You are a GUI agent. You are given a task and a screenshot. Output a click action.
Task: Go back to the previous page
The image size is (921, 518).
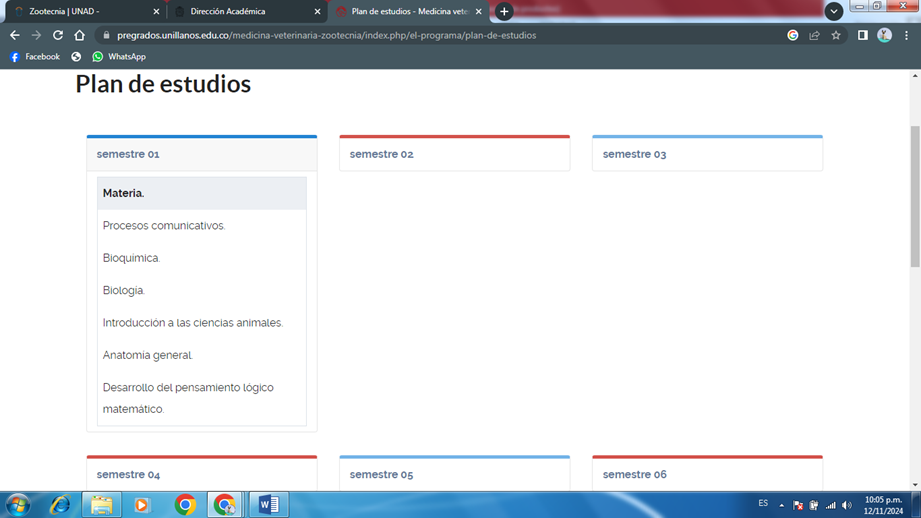point(14,35)
